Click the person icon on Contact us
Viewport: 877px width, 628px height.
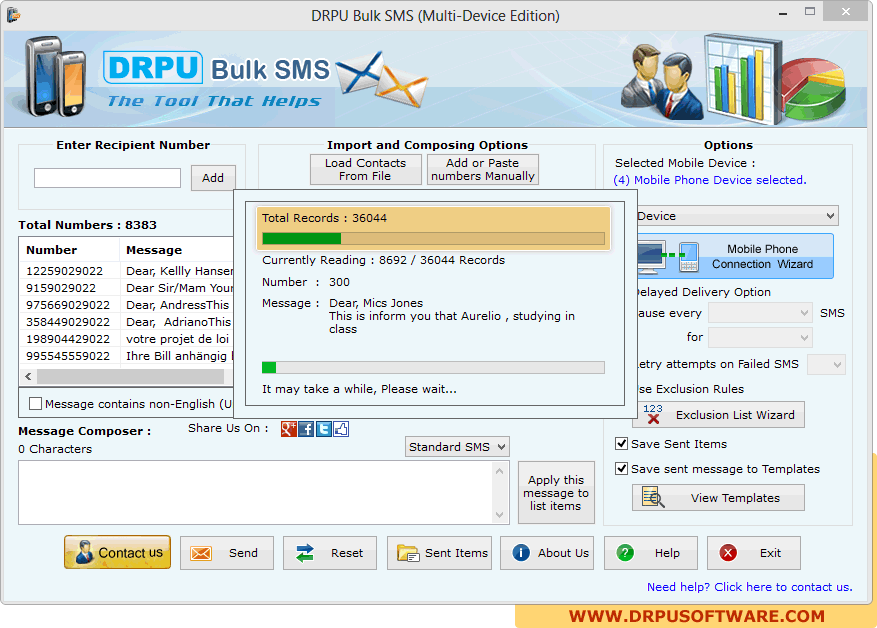(x=84, y=552)
